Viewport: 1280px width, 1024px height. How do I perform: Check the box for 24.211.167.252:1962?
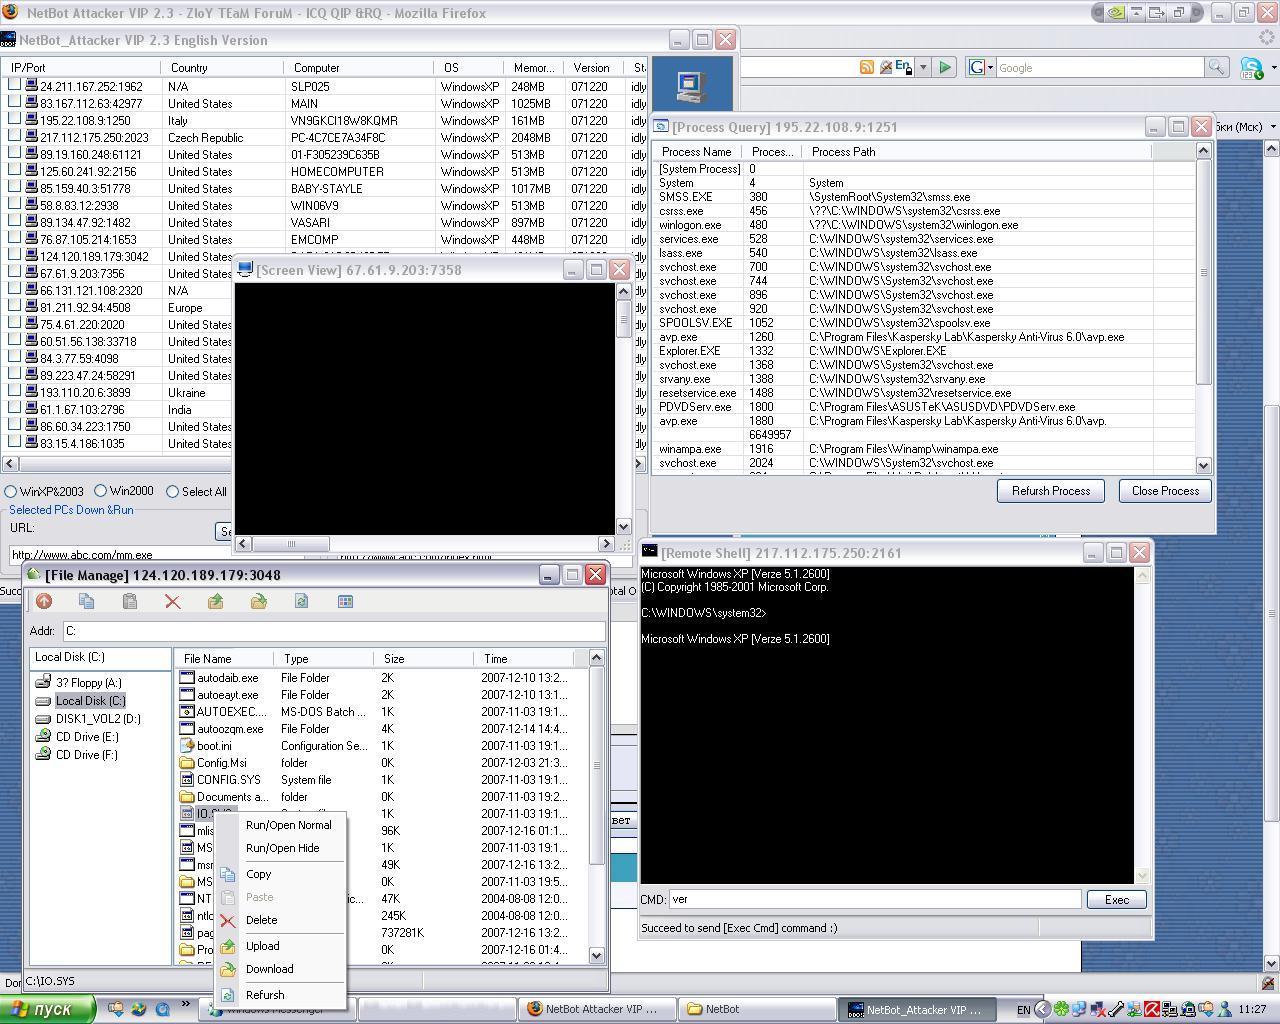[x=15, y=86]
